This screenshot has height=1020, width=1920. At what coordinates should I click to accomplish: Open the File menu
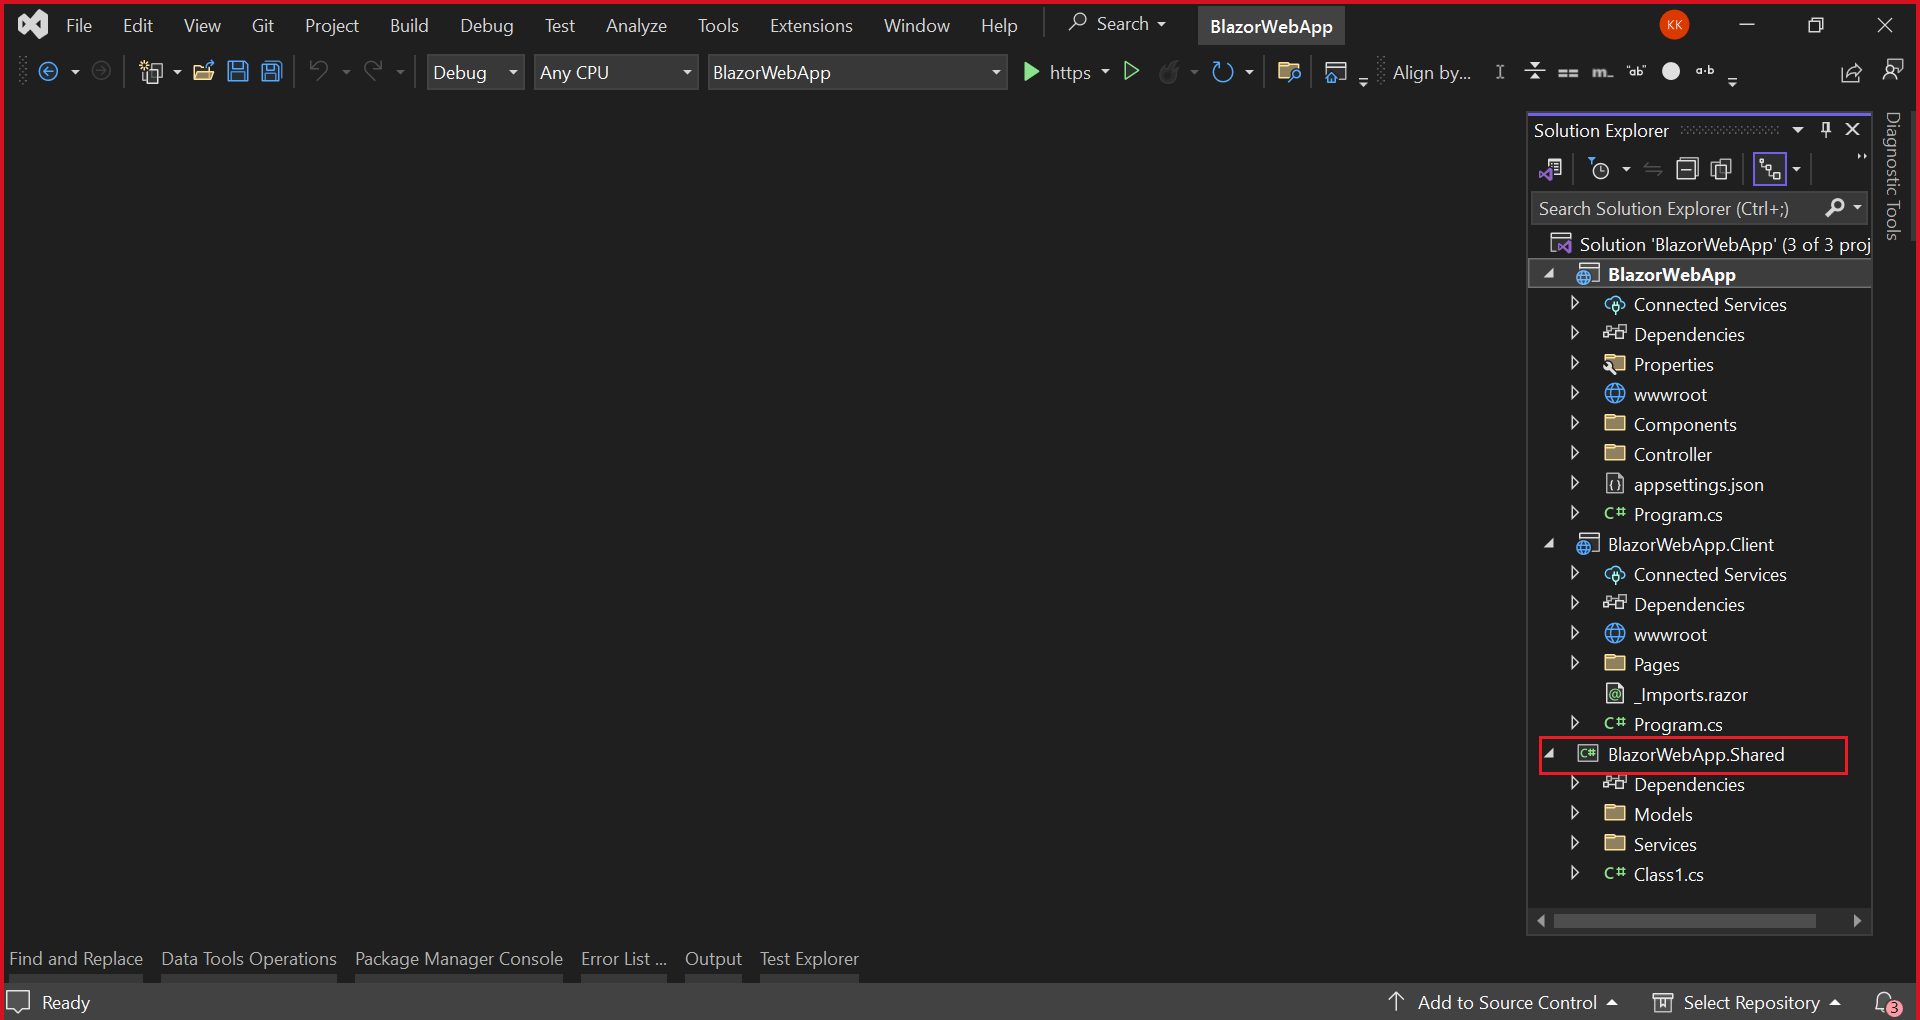click(79, 25)
